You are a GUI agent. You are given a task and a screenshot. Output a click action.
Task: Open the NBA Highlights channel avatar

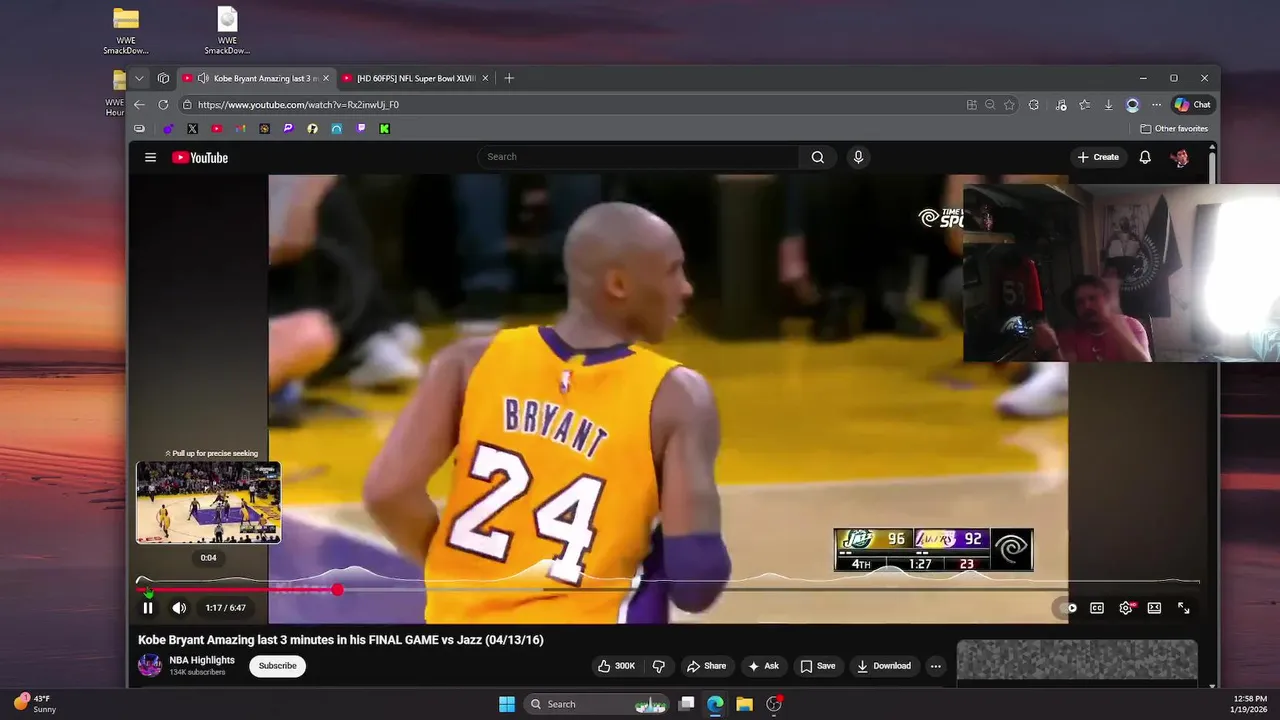pos(150,666)
